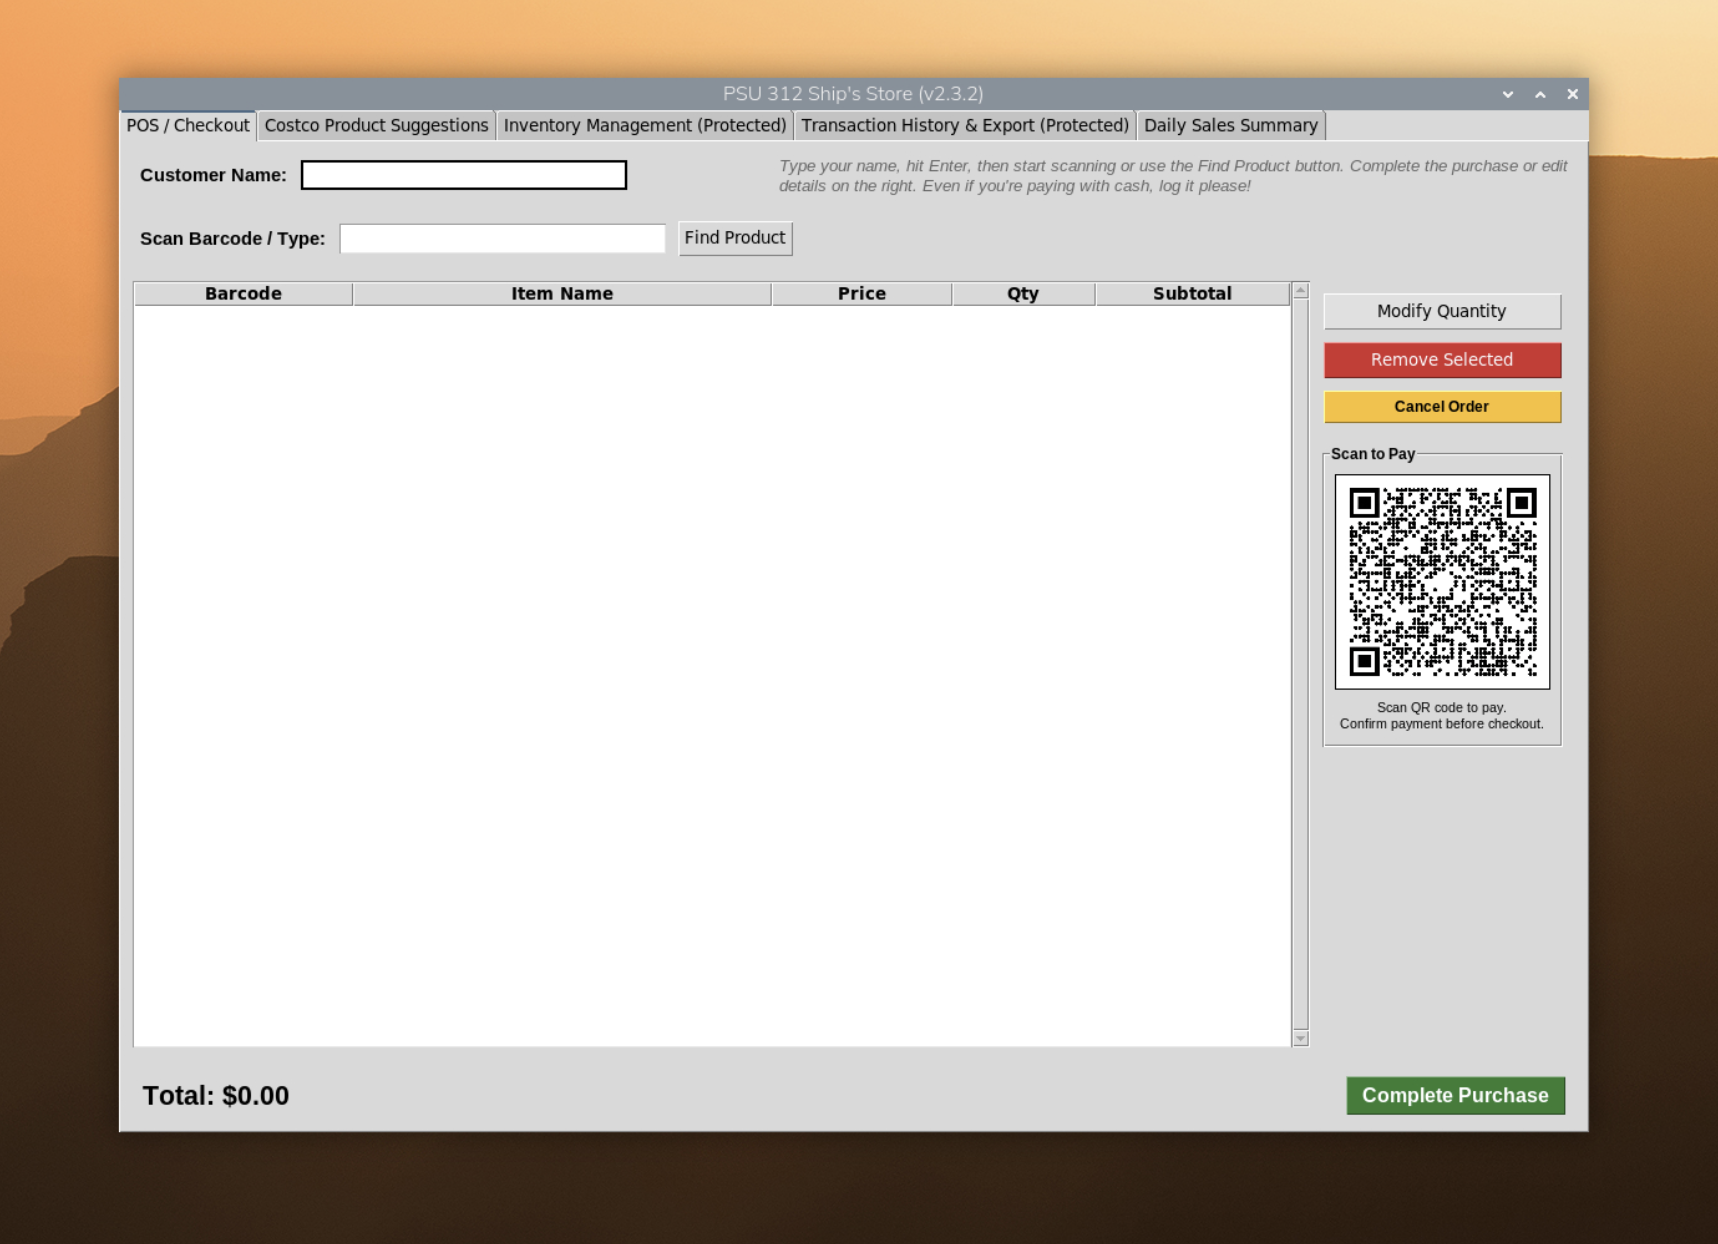Click the yellow Cancel Order button

[x=1442, y=407]
